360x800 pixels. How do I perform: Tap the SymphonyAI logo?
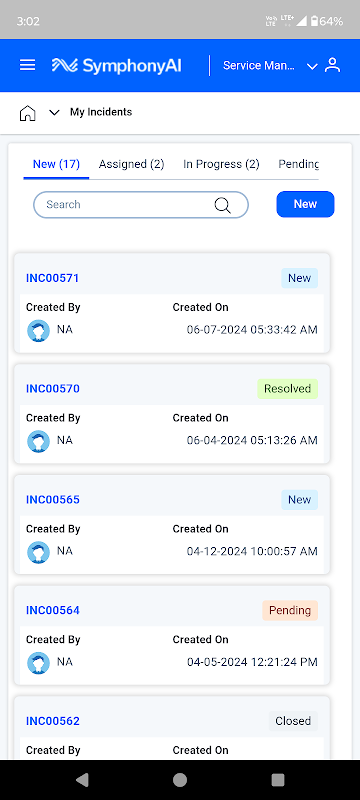point(116,65)
